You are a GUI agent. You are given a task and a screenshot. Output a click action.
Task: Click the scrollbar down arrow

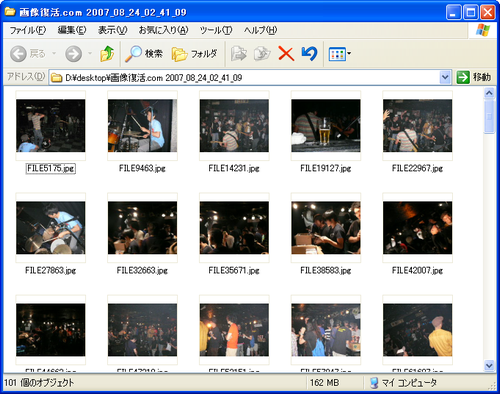point(489,365)
